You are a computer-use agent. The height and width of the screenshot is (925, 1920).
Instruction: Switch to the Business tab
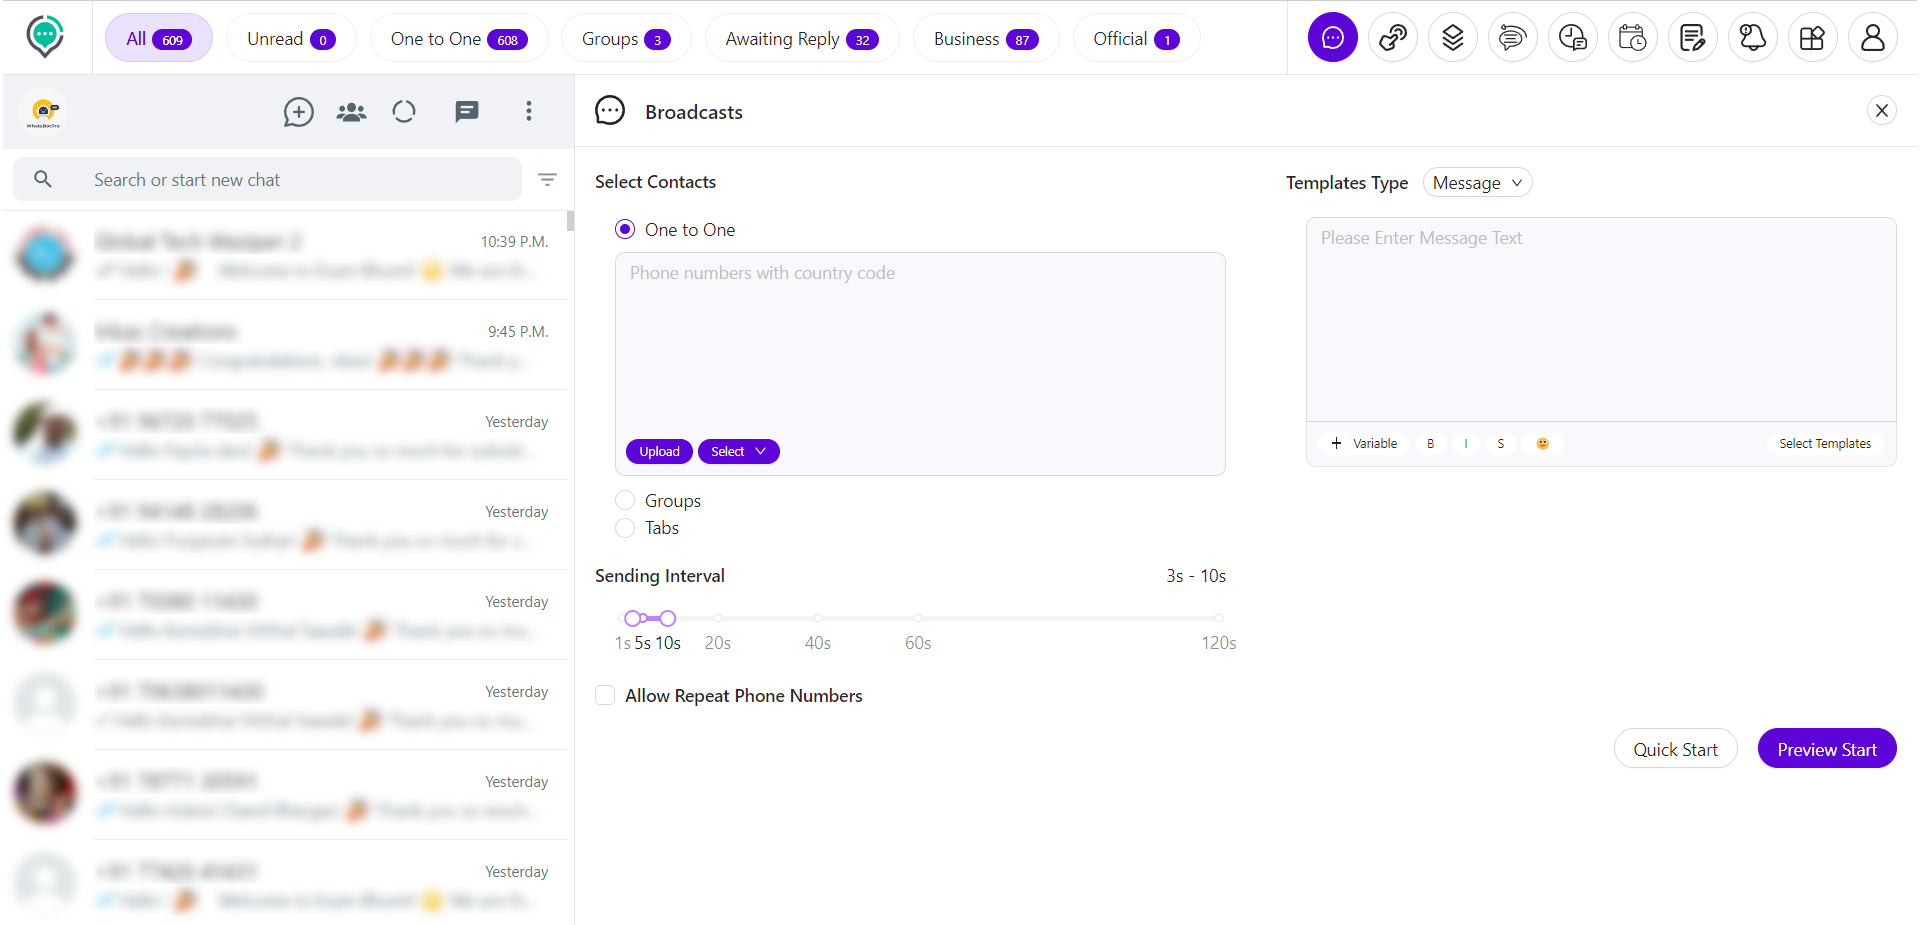(985, 39)
